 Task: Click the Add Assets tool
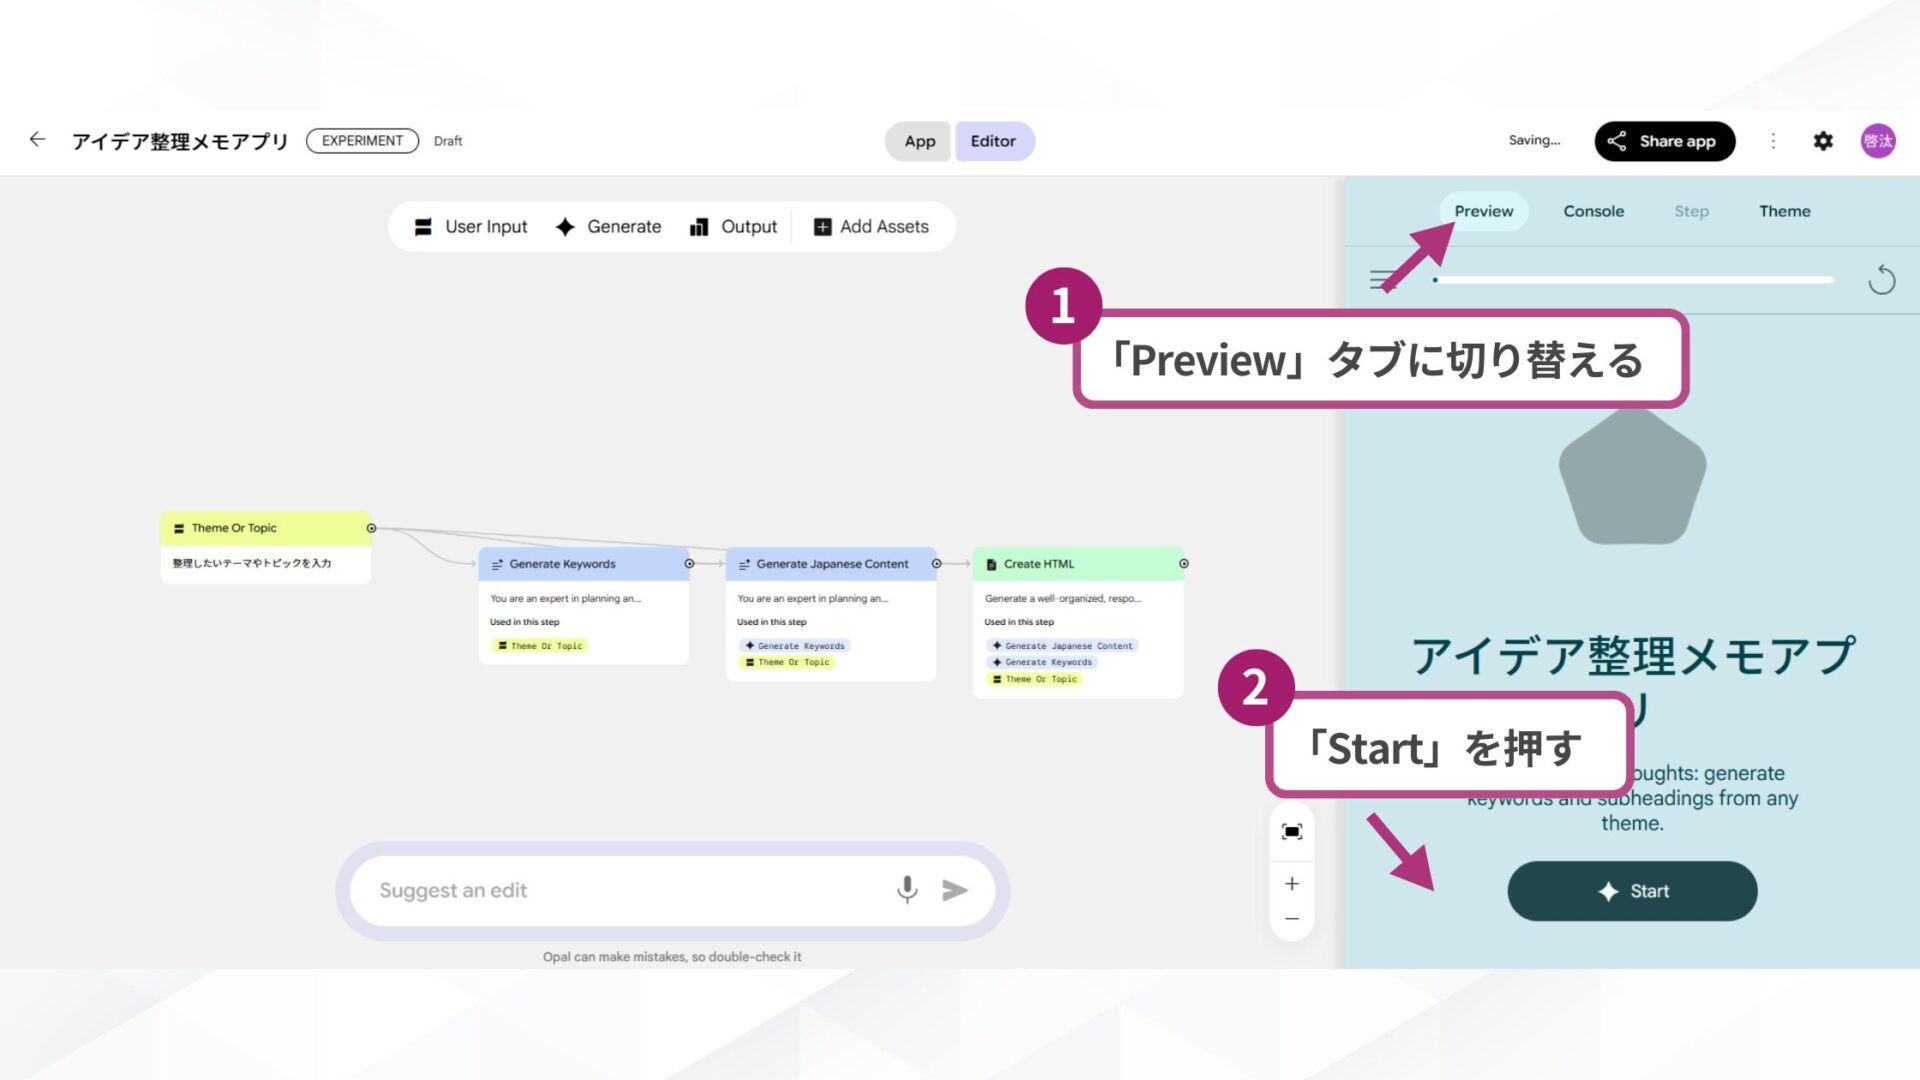point(872,226)
